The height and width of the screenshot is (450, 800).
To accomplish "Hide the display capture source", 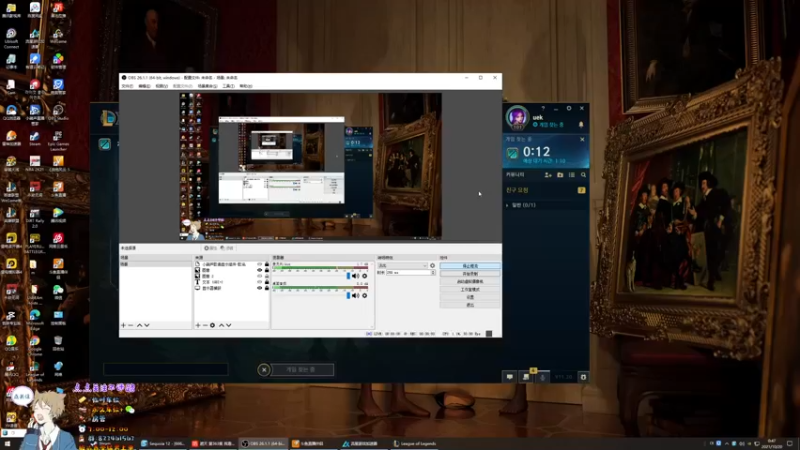I will tap(259, 288).
